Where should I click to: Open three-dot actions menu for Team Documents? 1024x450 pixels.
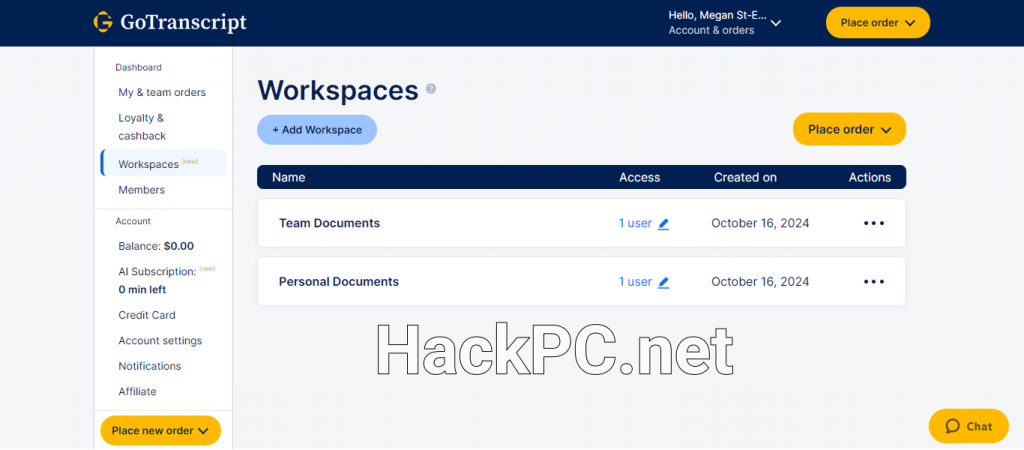coord(874,223)
